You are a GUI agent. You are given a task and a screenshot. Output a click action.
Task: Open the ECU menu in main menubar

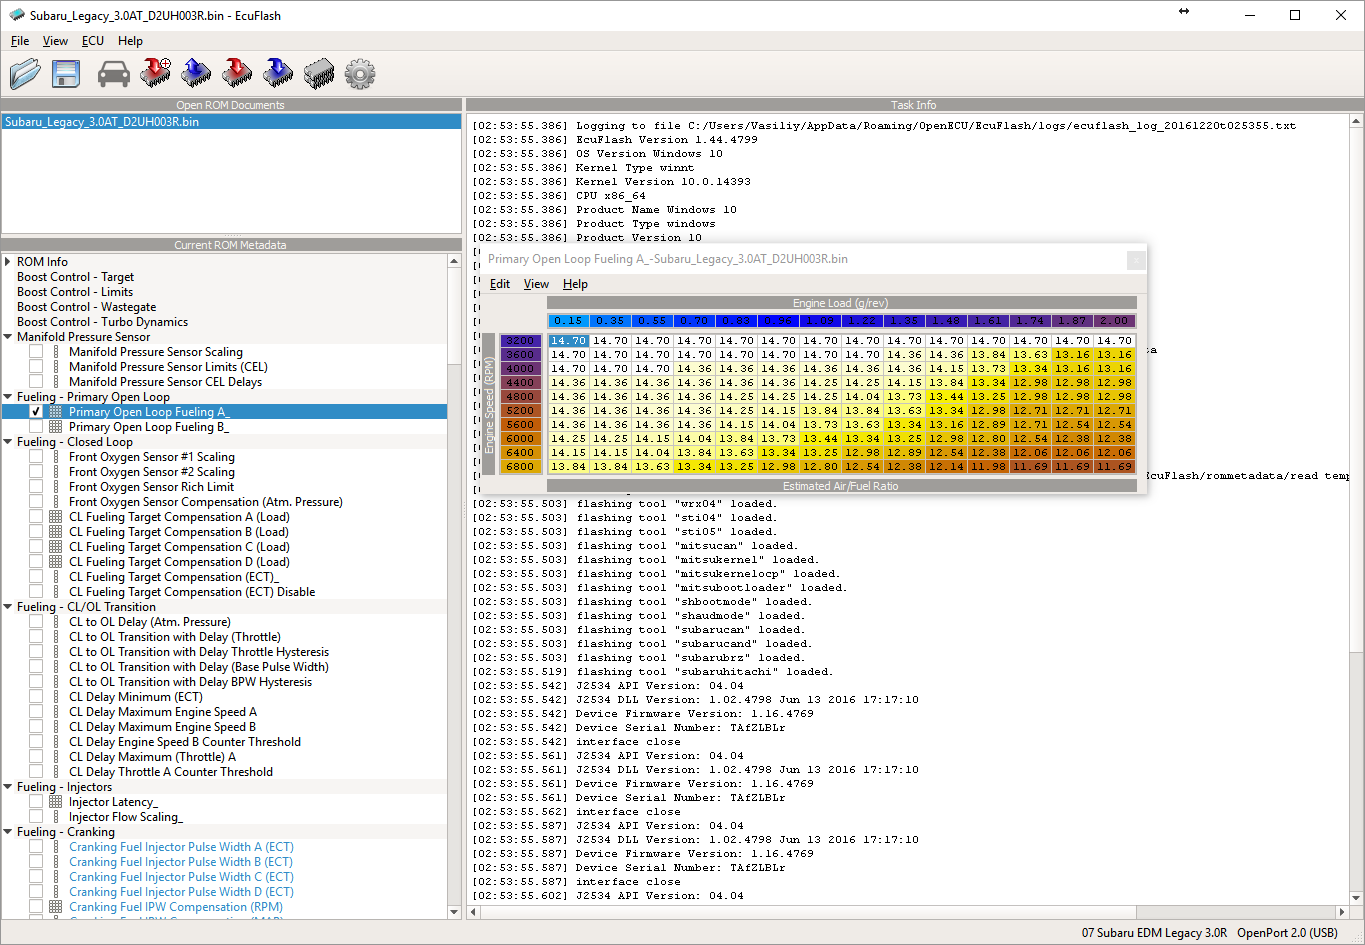[92, 41]
